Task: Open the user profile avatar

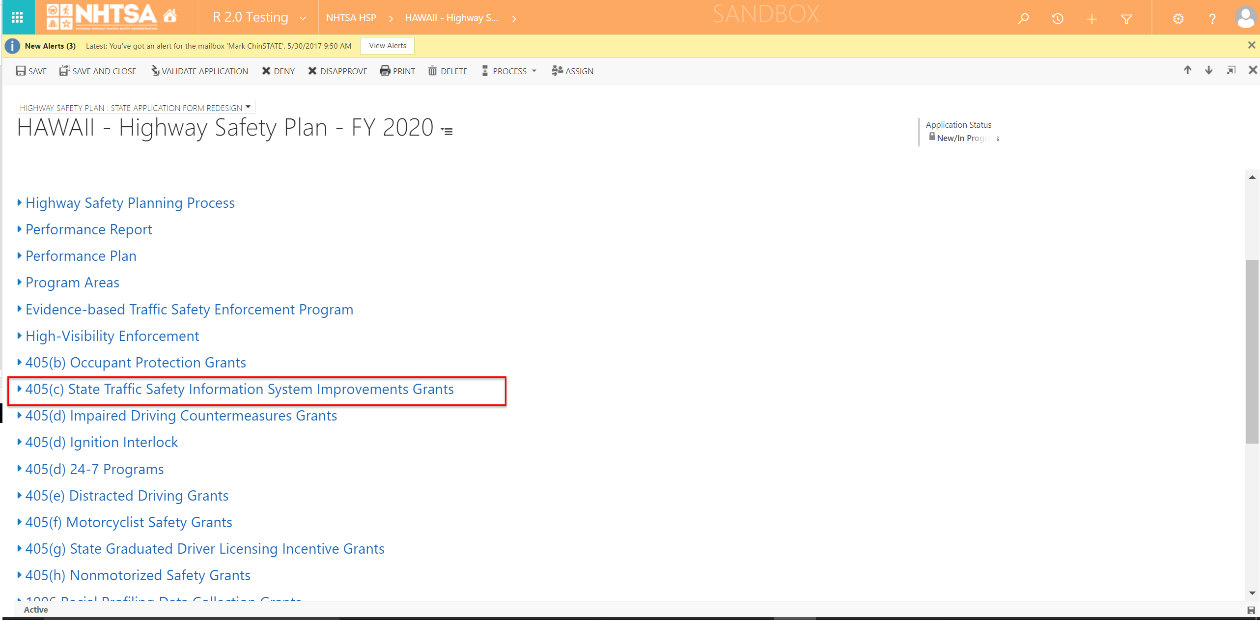Action: 1244,17
